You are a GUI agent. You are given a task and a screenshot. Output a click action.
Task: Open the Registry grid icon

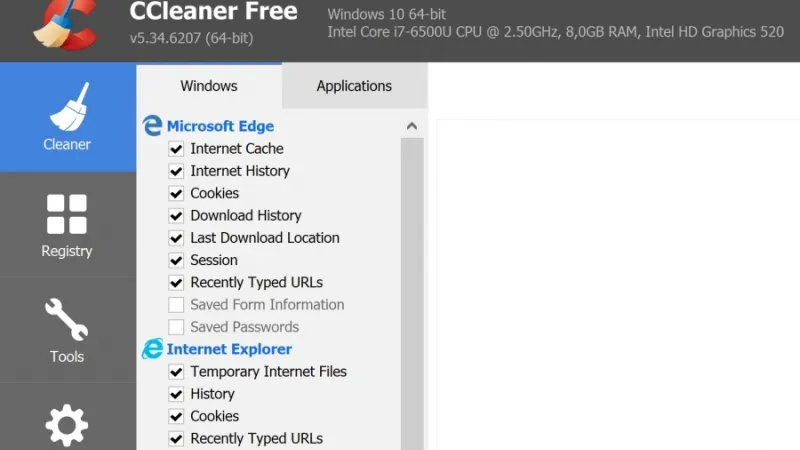point(67,214)
